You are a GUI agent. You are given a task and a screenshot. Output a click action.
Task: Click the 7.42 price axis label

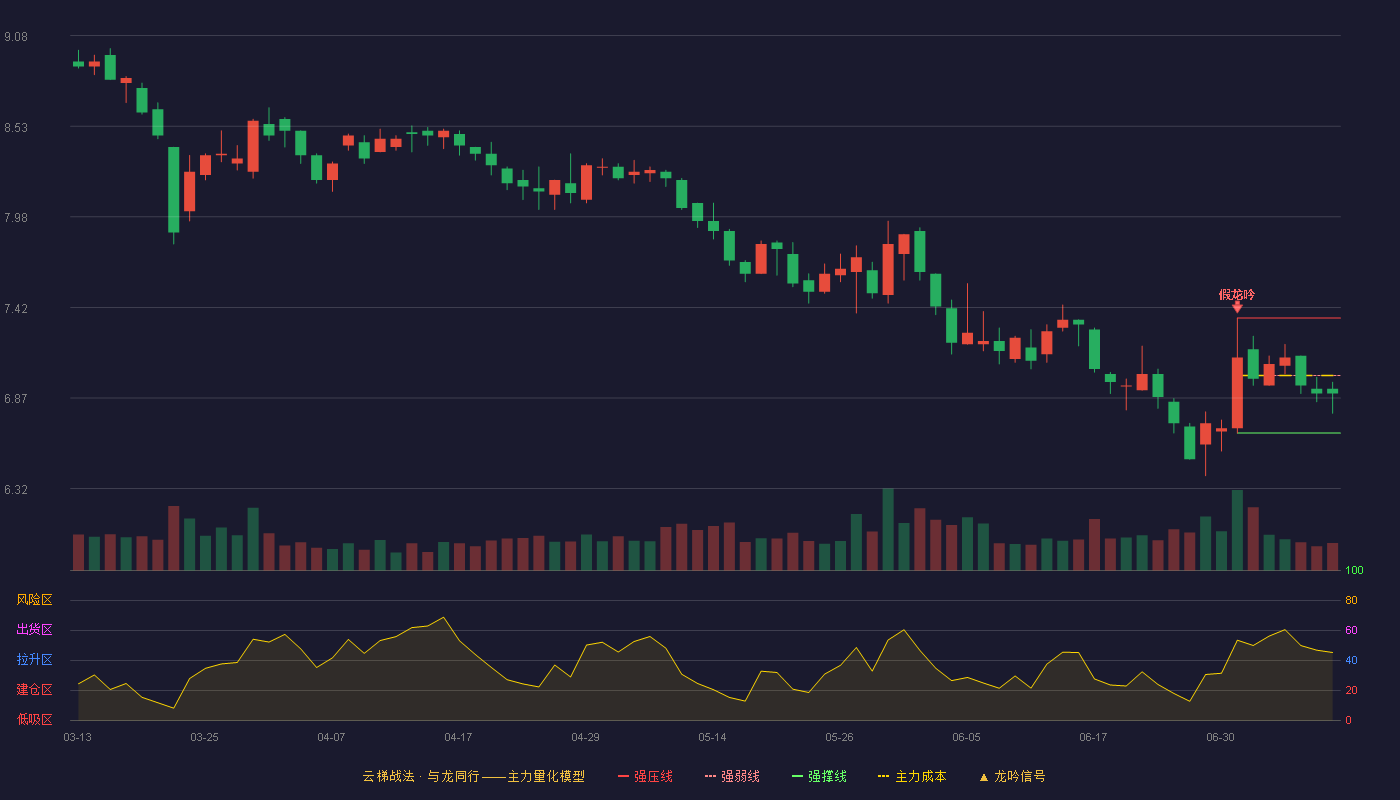click(x=16, y=309)
